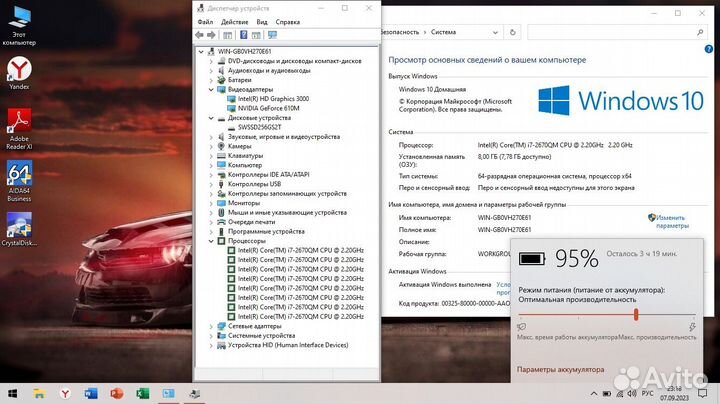The height and width of the screenshot is (404, 720).
Task: Expand the Контроллеры USB category
Action: [x=211, y=184]
